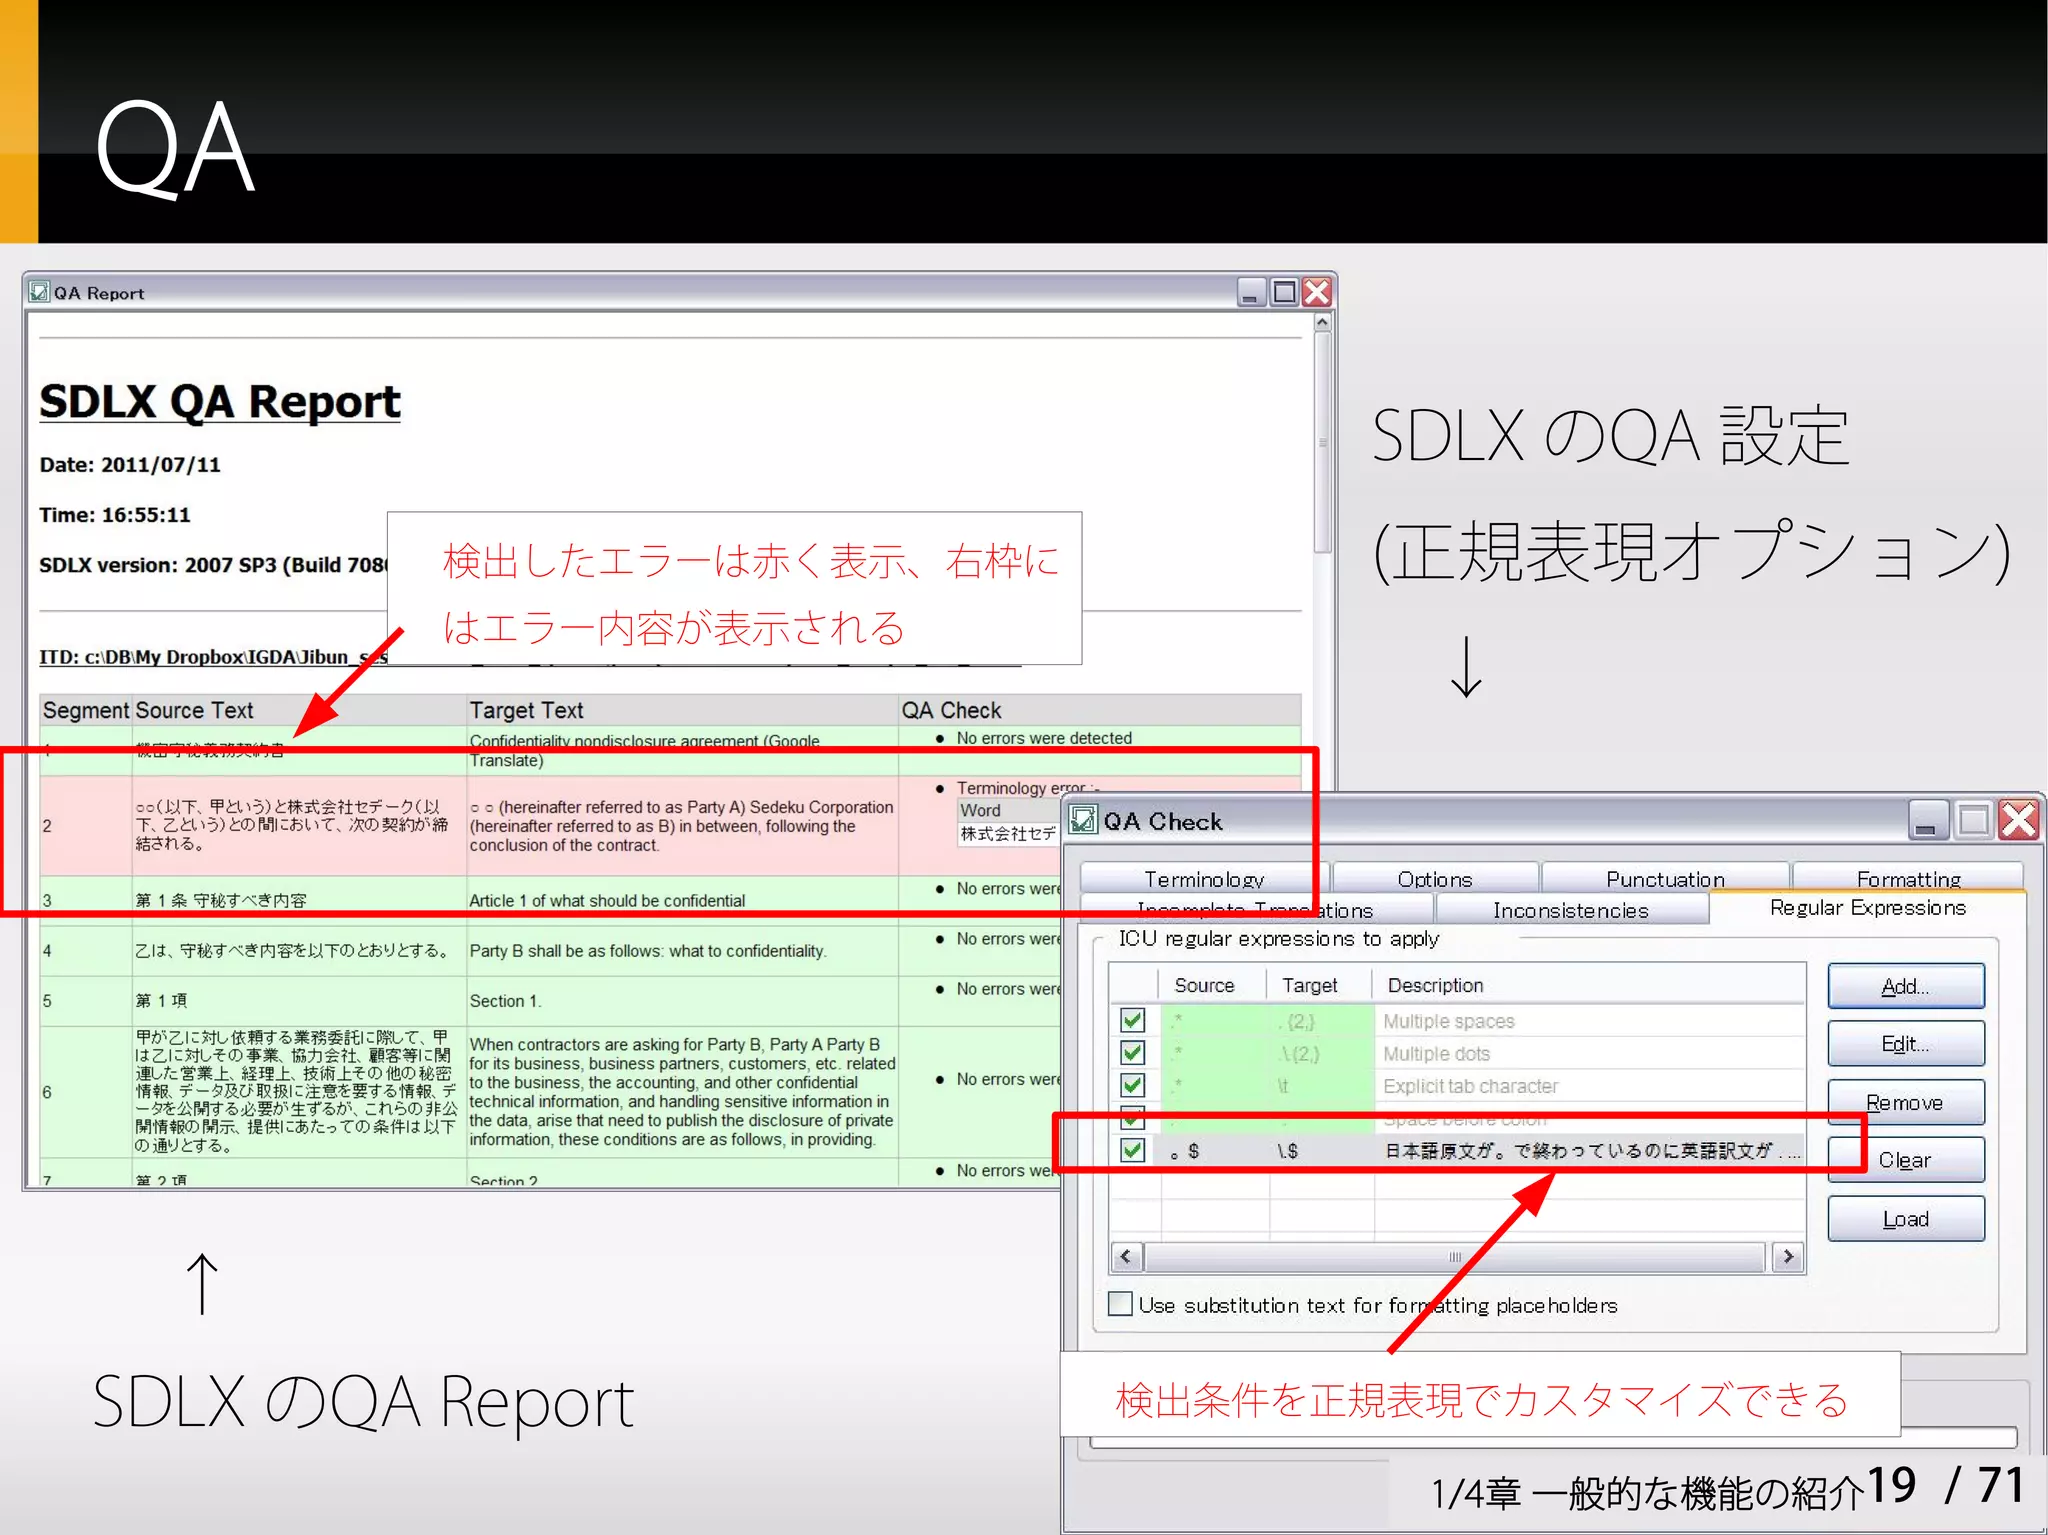The width and height of the screenshot is (2048, 1535).
Task: Click the Target column header
Action: click(1309, 985)
